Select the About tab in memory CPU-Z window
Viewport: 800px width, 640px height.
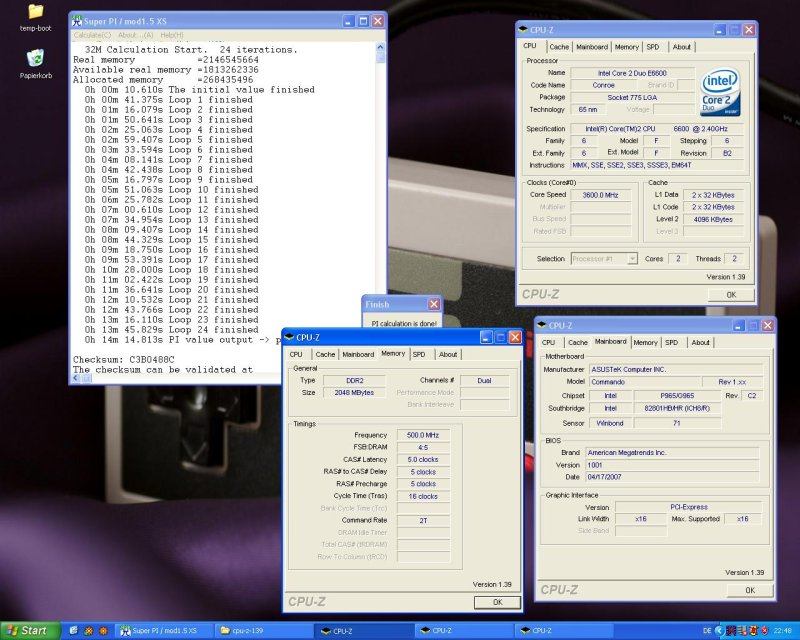tap(447, 354)
